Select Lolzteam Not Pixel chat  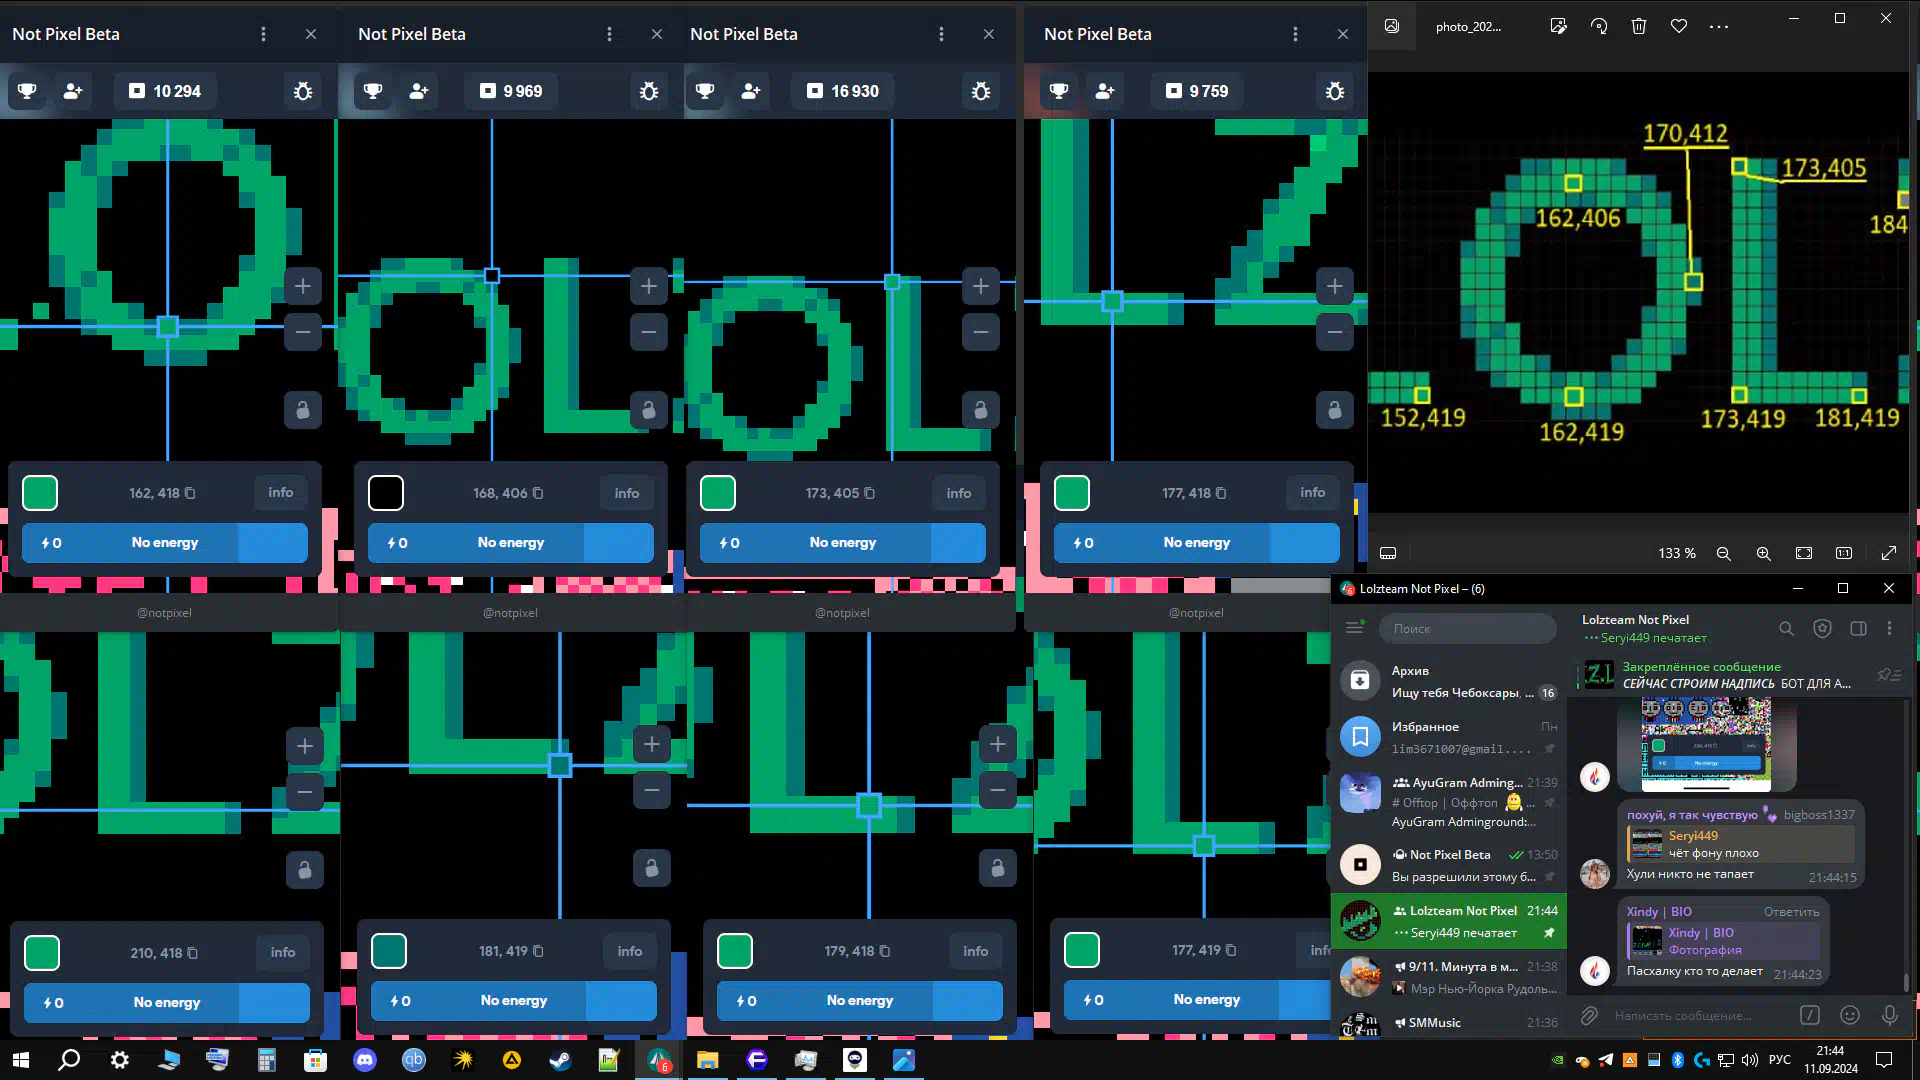coord(1448,921)
